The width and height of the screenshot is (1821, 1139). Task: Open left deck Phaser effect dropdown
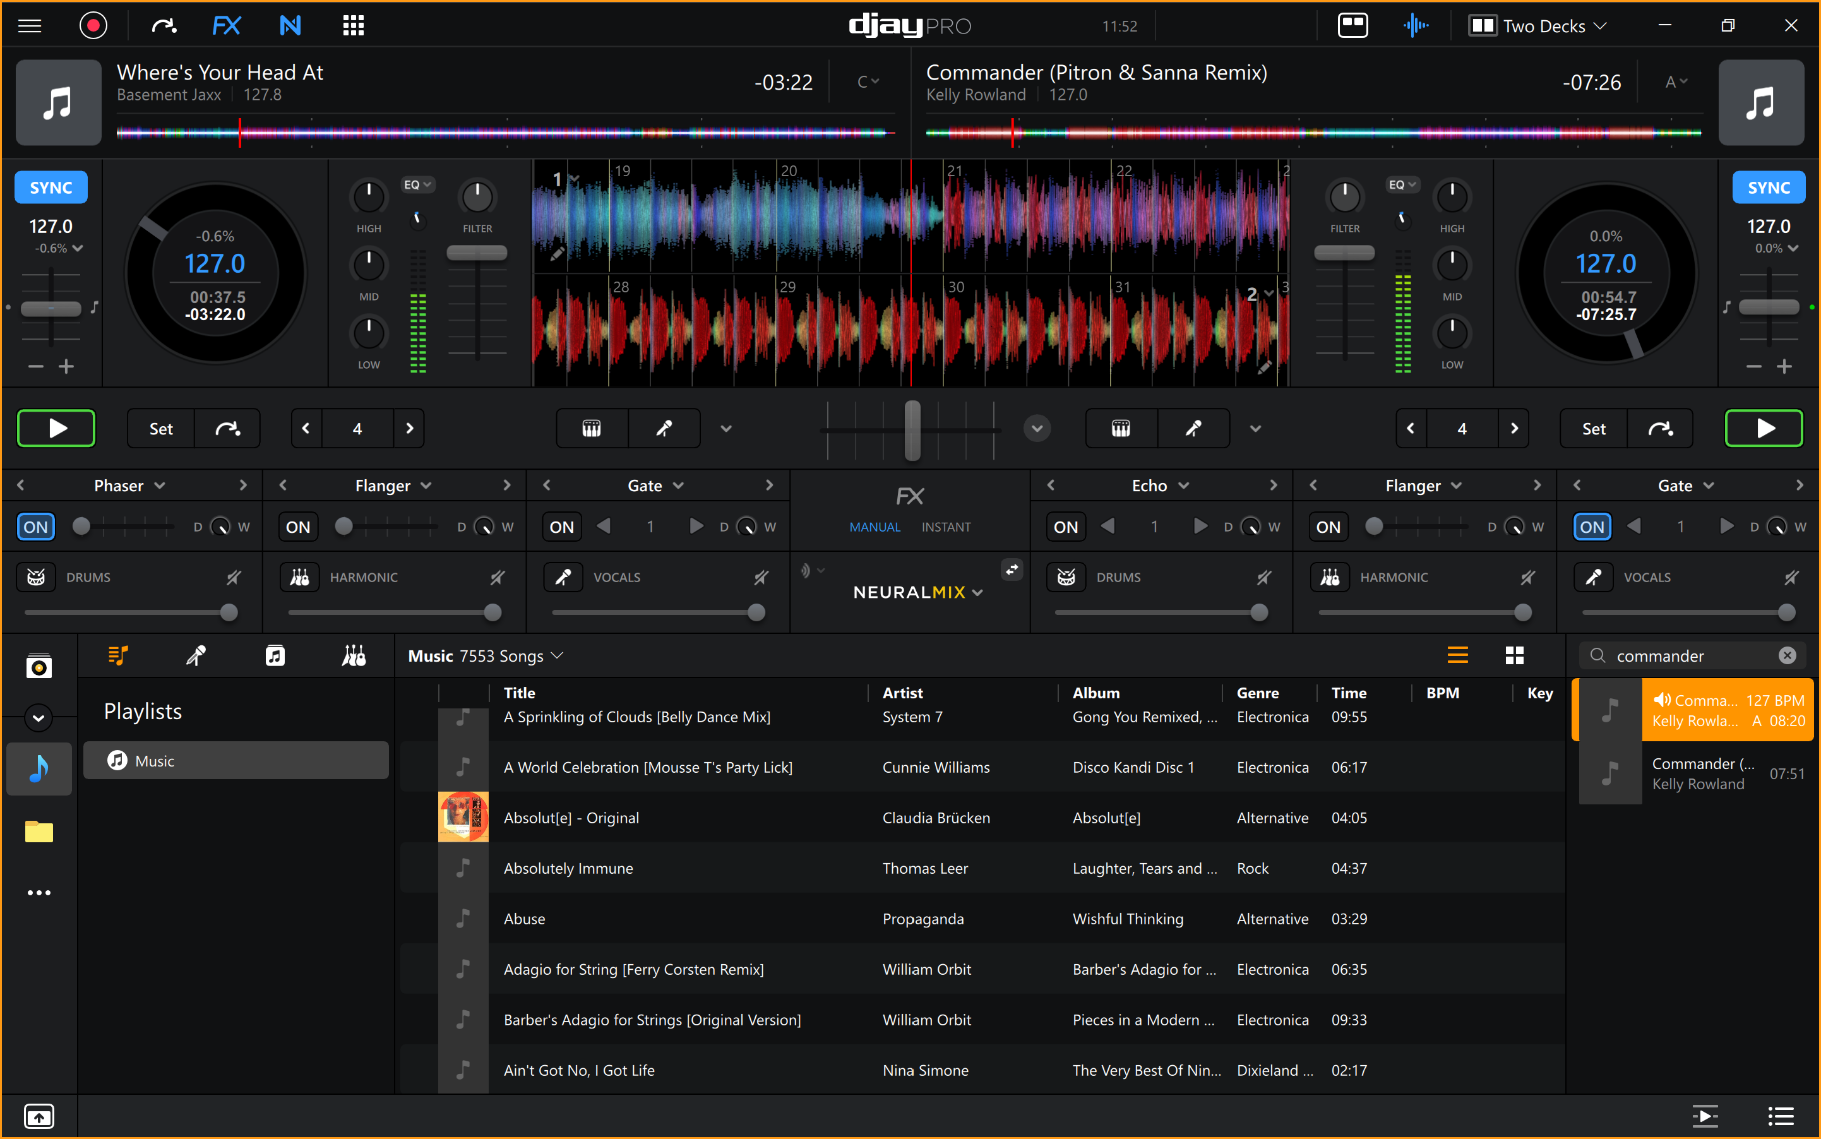coord(130,486)
